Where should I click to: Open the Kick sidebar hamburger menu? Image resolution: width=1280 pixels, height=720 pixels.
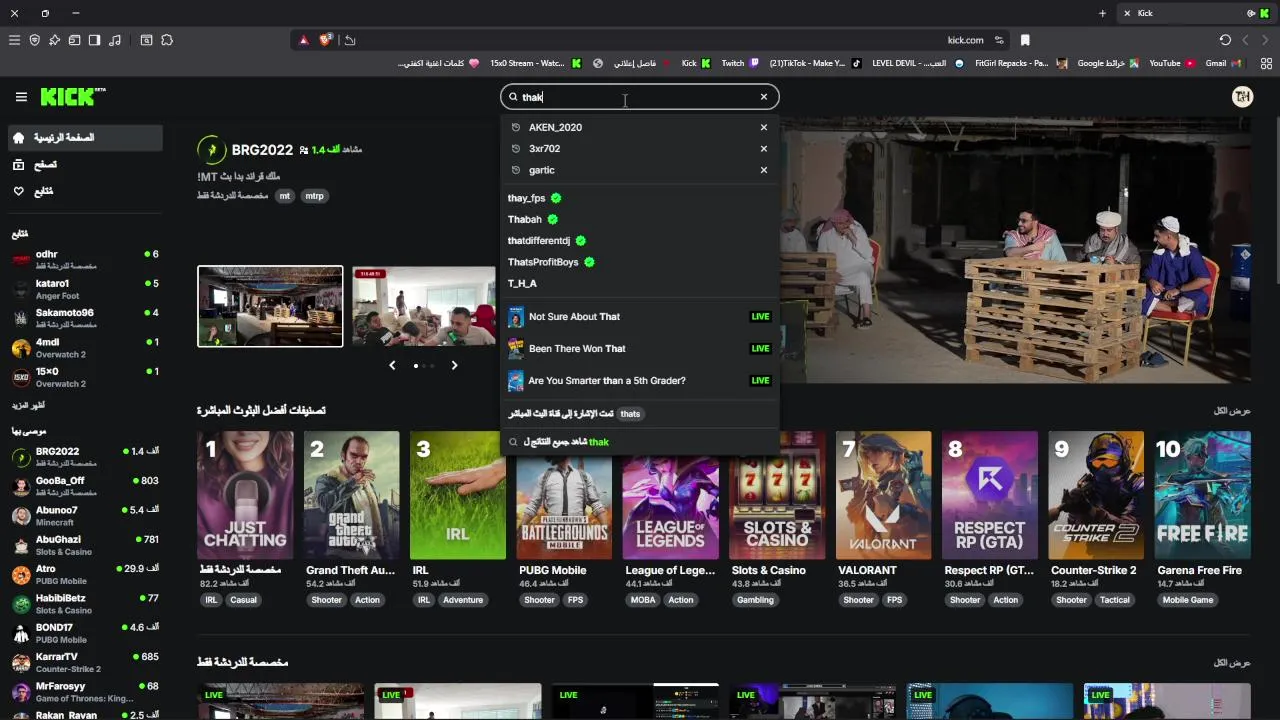click(21, 97)
